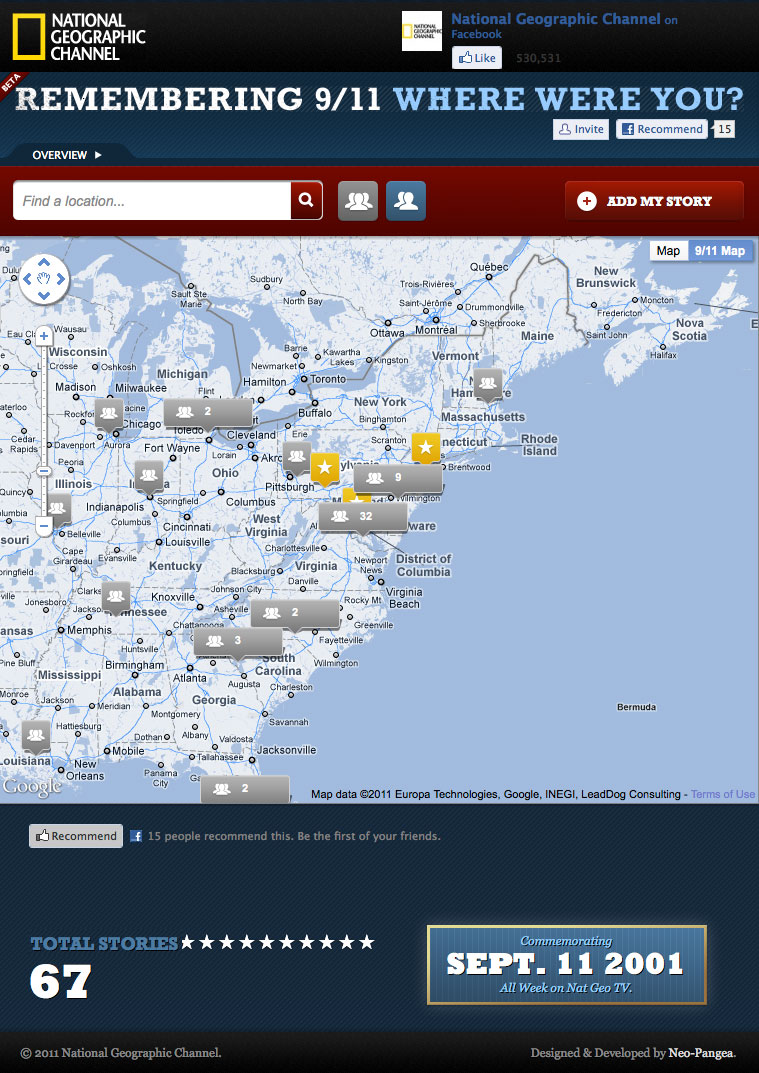Viewport: 759px width, 1073px height.
Task: Zoom out with the minus button
Action: [x=44, y=526]
